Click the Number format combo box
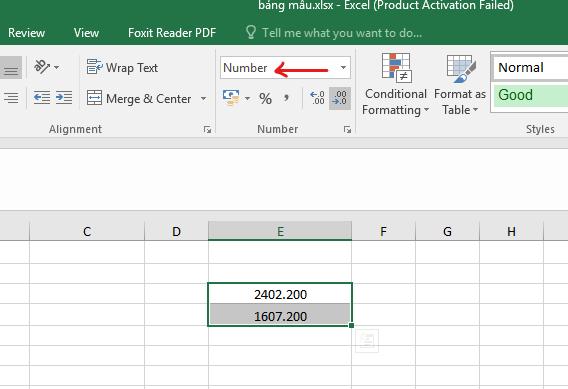568x389 pixels. point(285,68)
